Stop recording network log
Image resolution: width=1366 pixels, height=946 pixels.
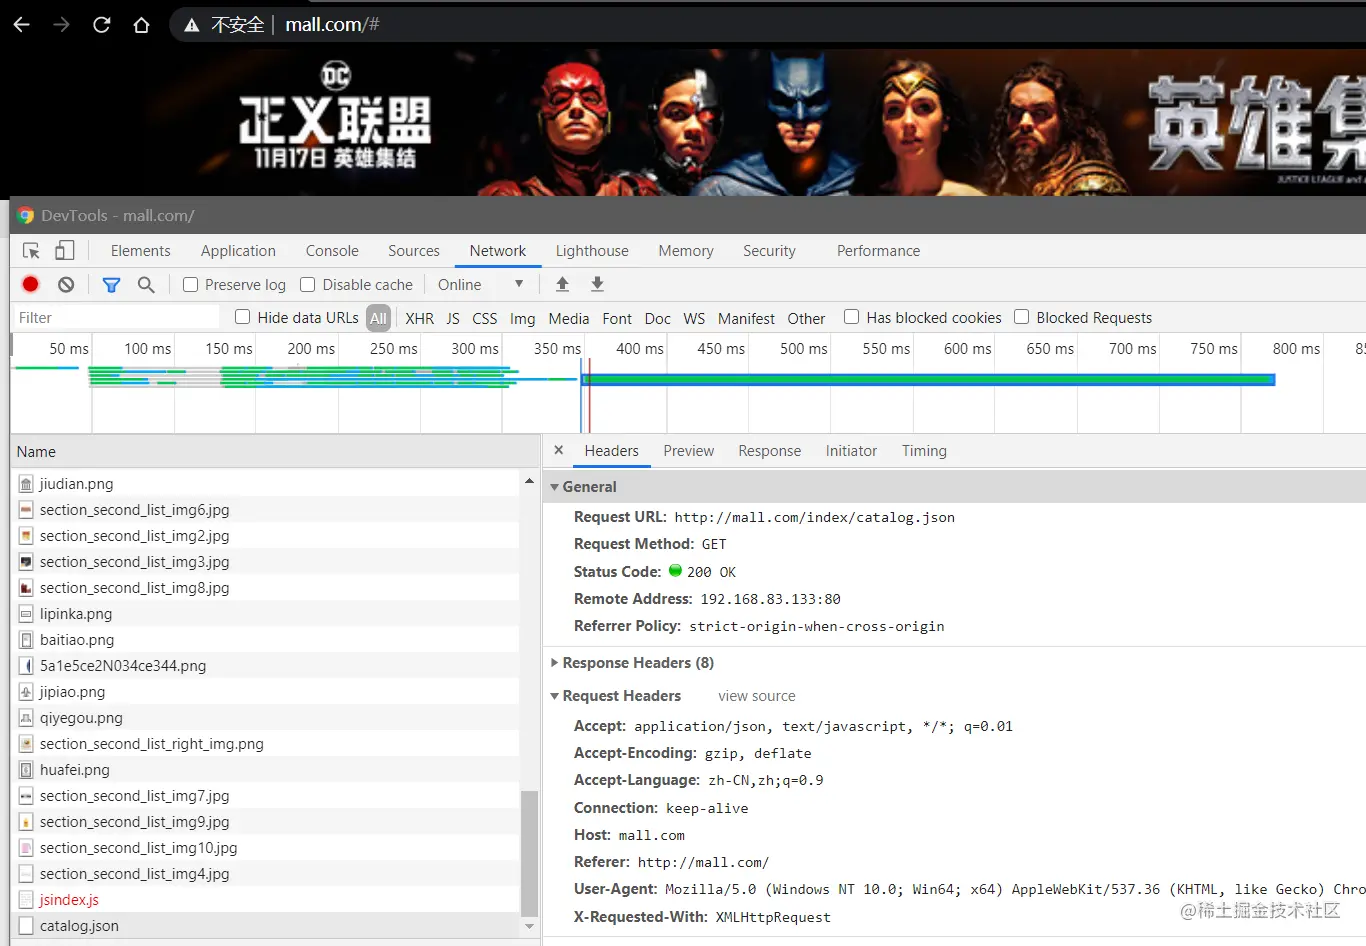(x=31, y=284)
